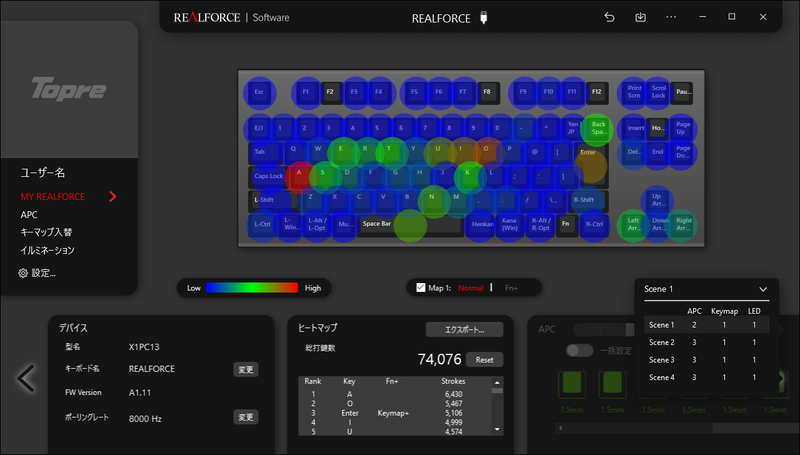Choose Scene 3 from the scene list
Screen dimensions: 800x455
pyautogui.click(x=707, y=360)
